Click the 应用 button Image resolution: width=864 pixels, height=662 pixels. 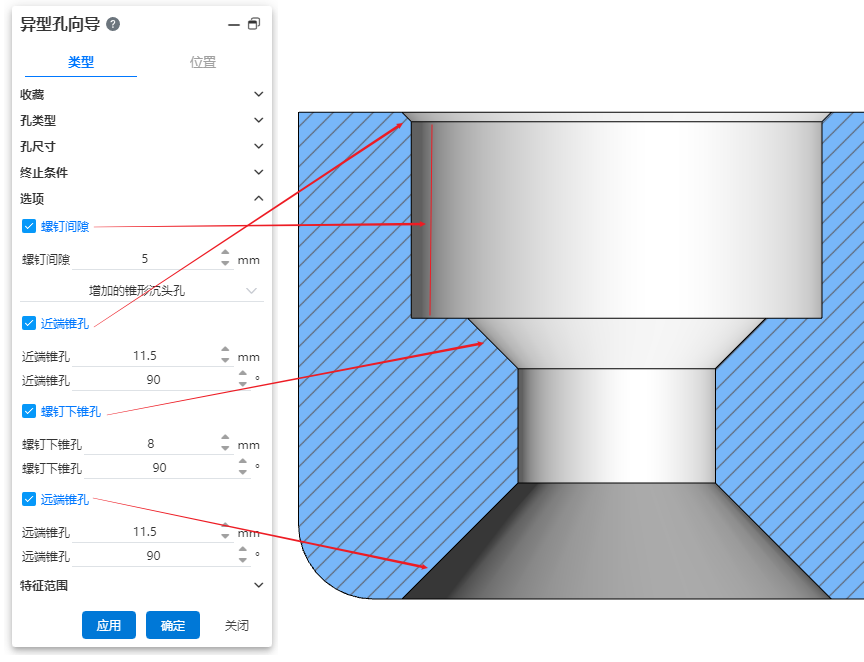pos(109,625)
